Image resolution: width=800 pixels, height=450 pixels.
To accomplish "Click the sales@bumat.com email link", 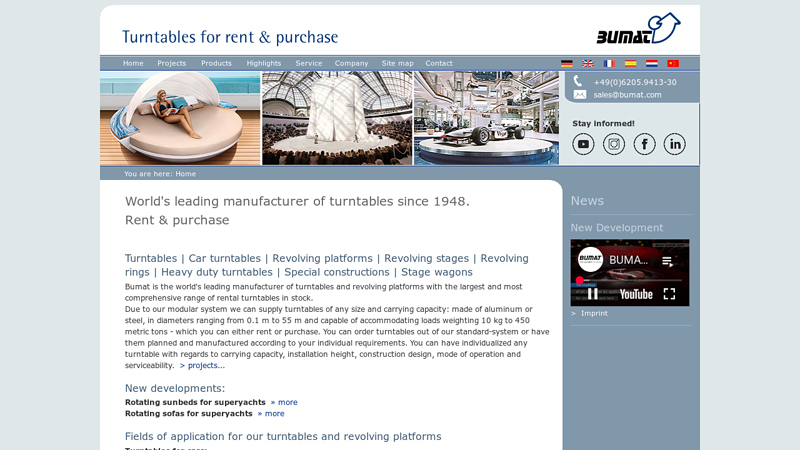I will point(627,95).
